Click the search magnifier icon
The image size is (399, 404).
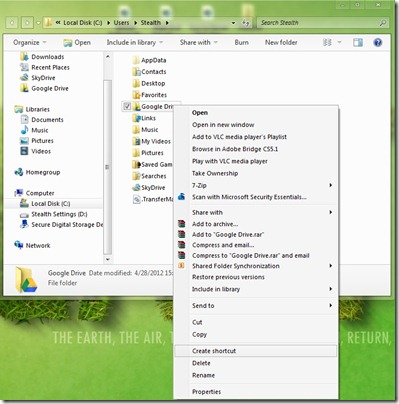click(383, 23)
